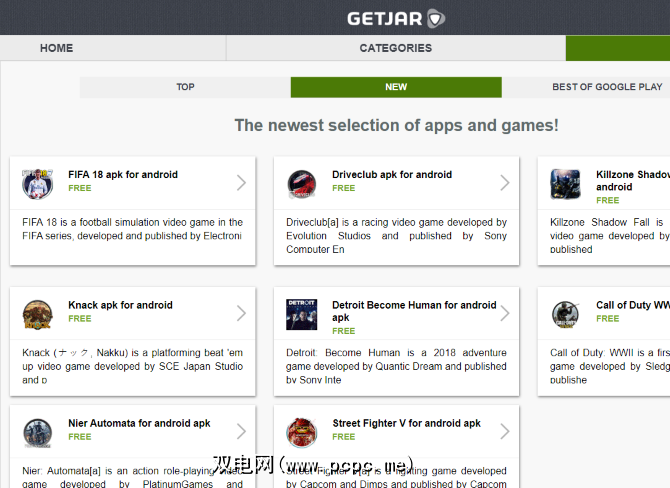Click FREE label under Driveclub
This screenshot has height=488, width=670.
click(x=344, y=188)
